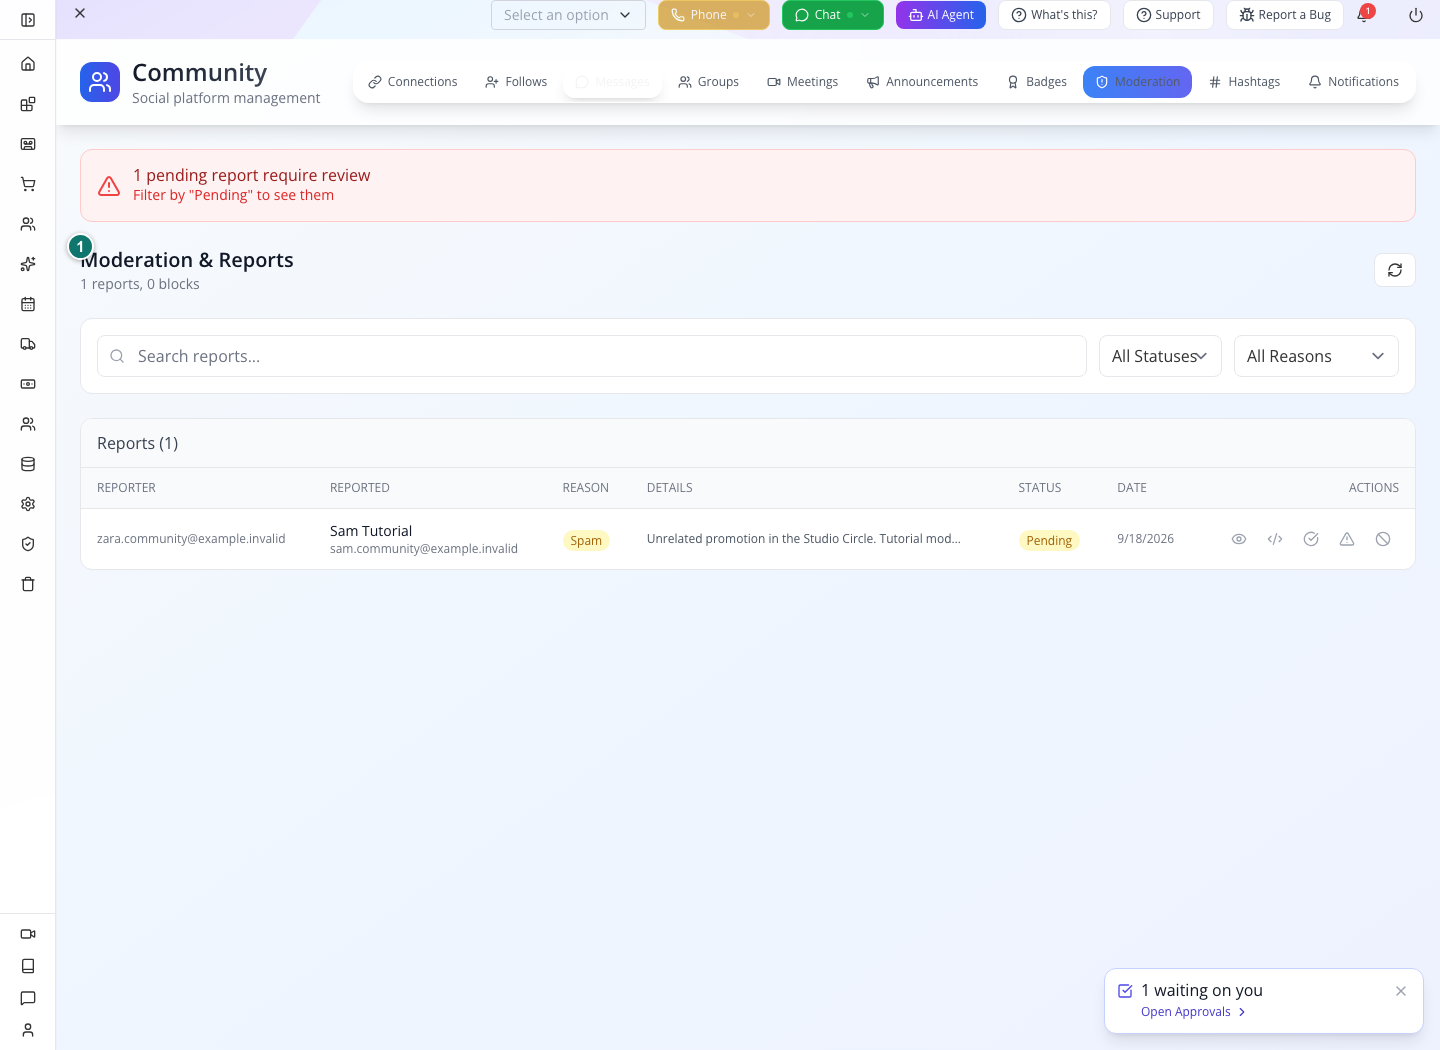This screenshot has width=1440, height=1050.
Task: Toggle the sidebar panel expand icon
Action: pos(28,20)
